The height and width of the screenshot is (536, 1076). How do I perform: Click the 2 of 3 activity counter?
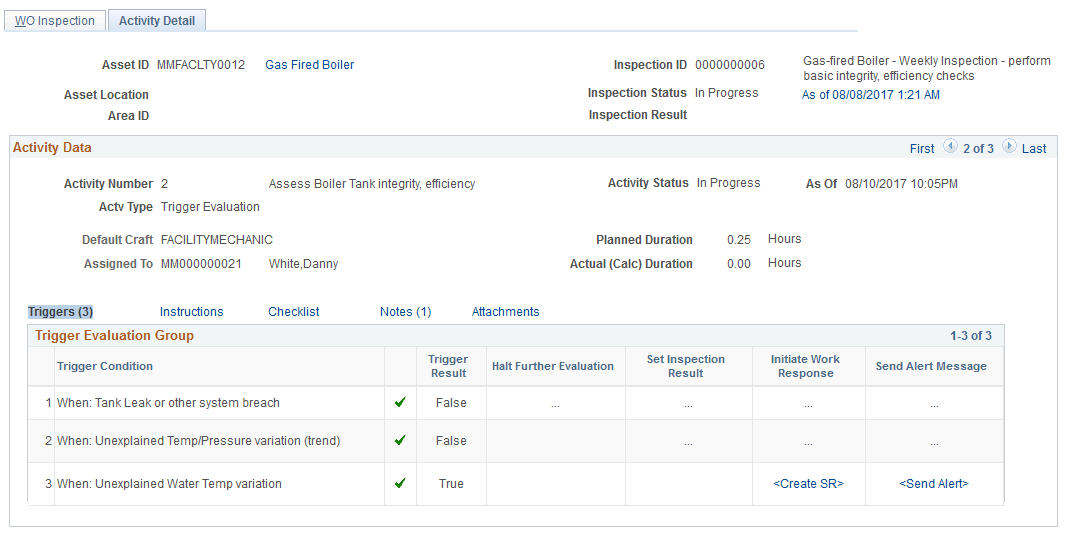[979, 148]
